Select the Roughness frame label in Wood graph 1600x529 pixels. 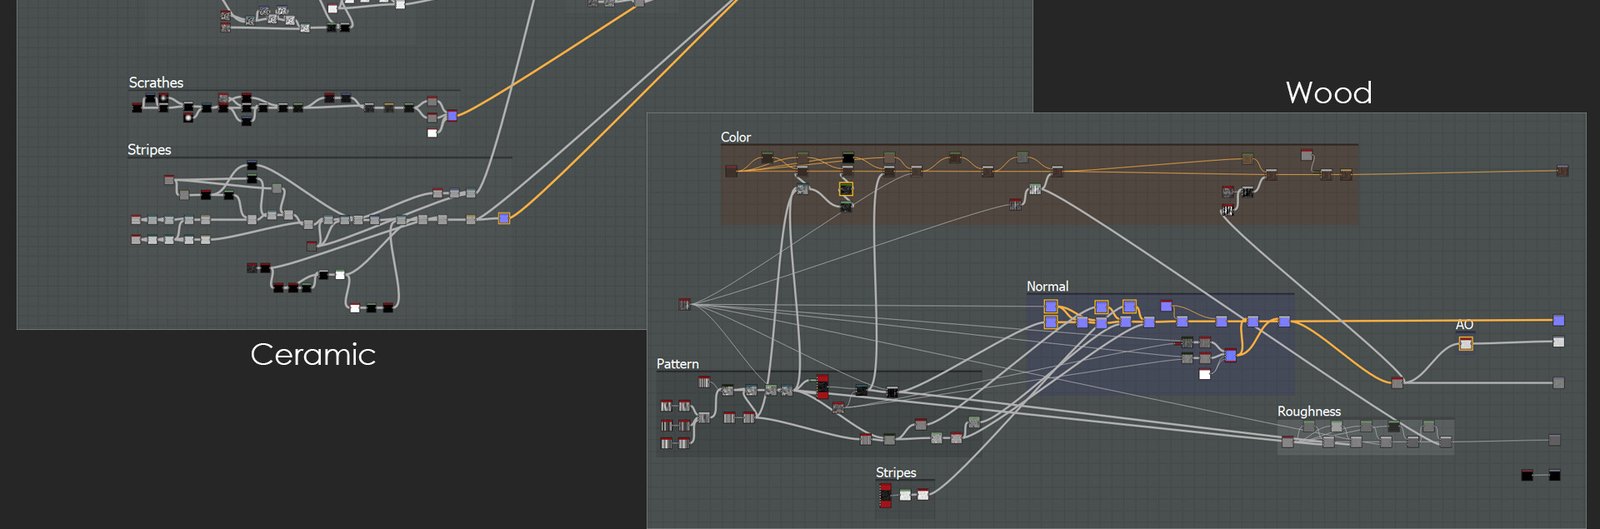pos(1309,411)
